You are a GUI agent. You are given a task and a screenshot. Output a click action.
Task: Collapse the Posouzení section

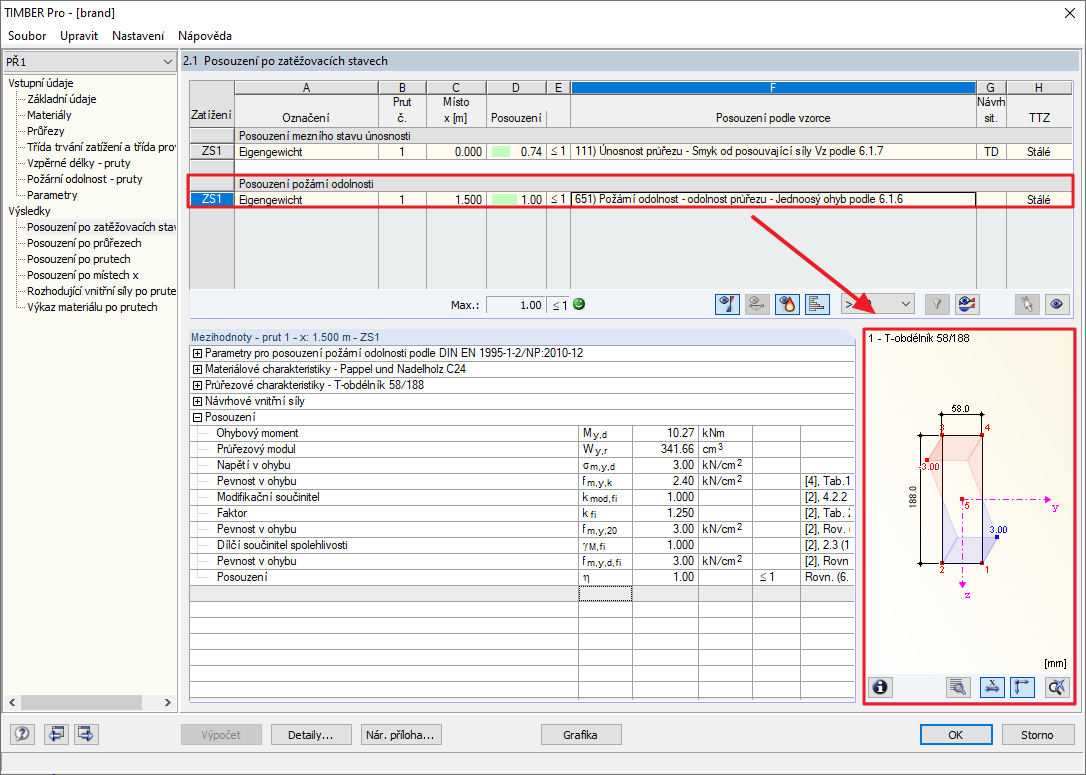coord(197,417)
